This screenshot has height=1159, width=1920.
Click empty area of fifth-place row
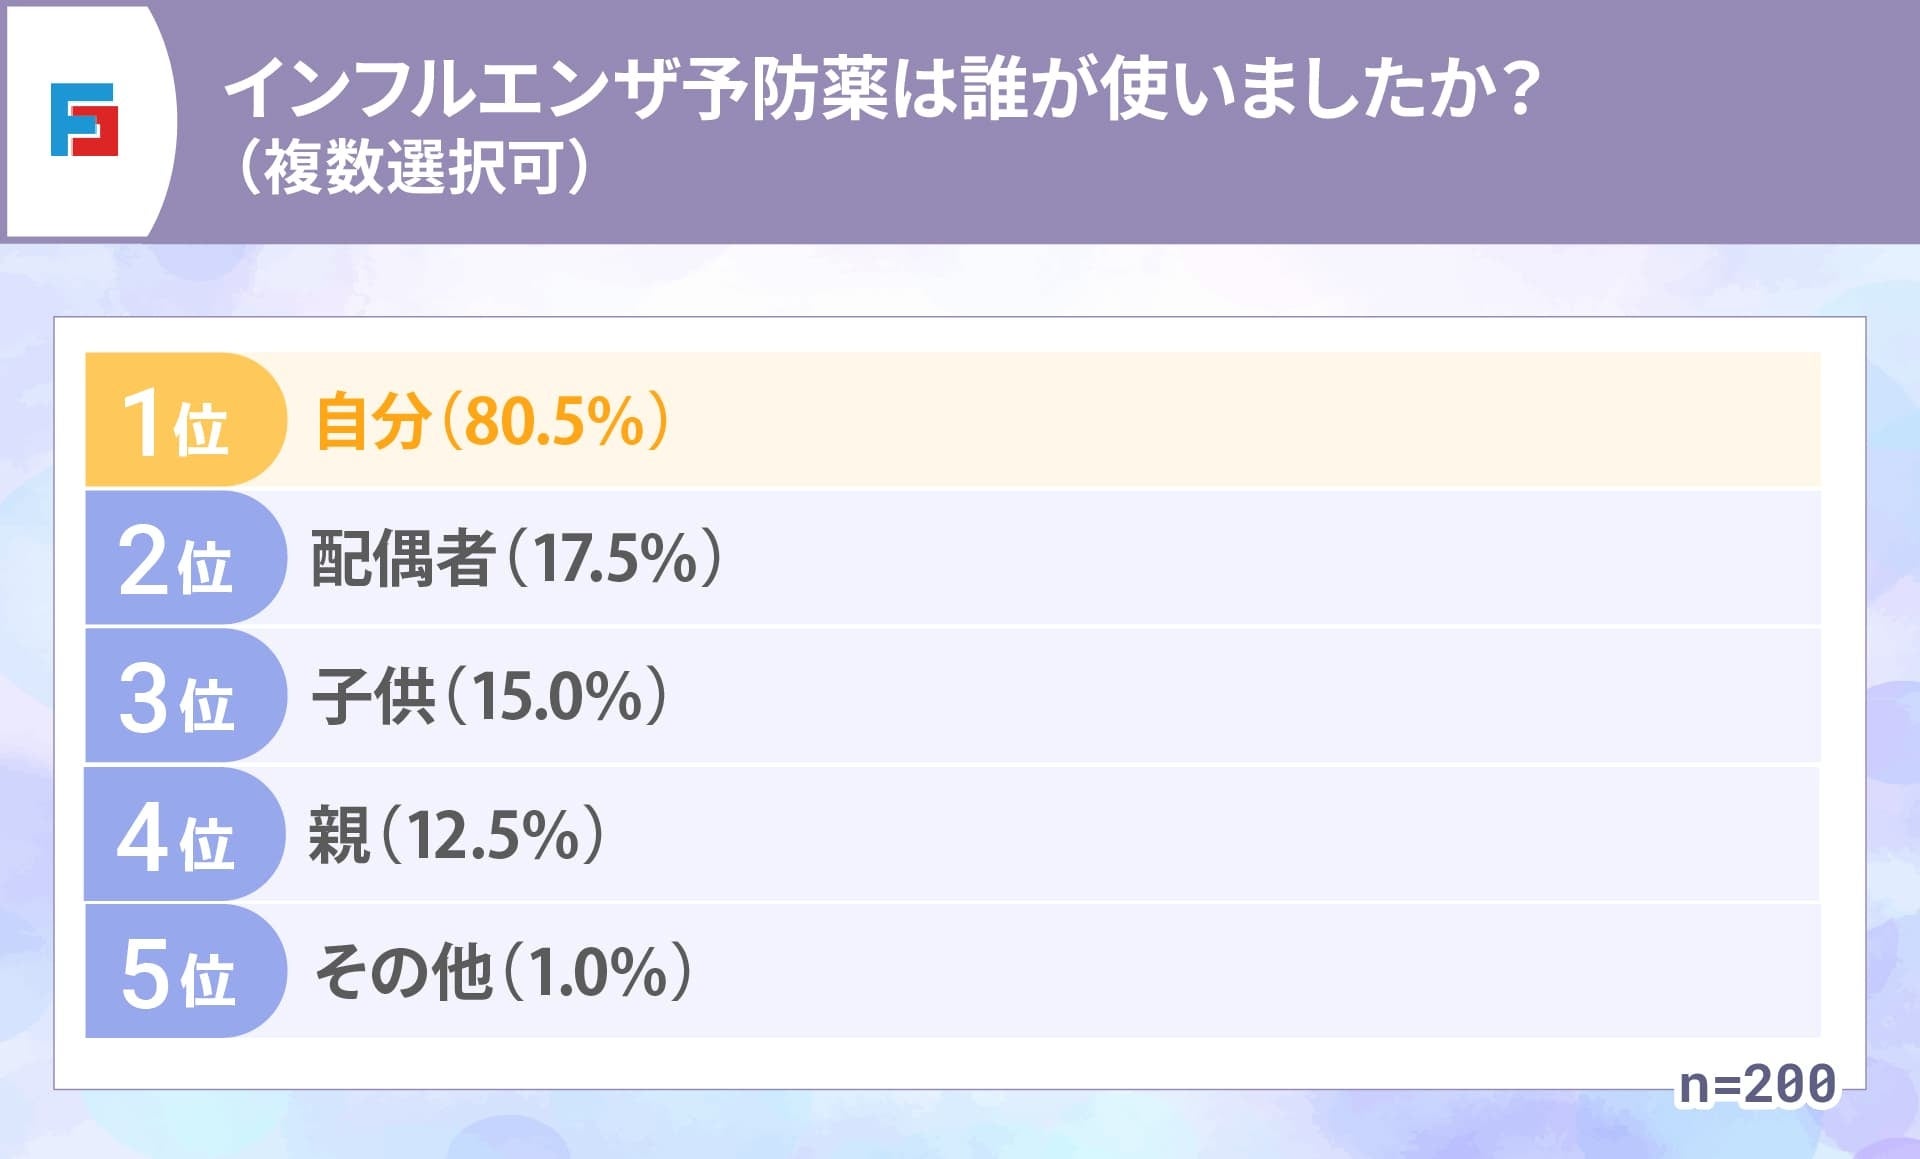click(x=1200, y=972)
